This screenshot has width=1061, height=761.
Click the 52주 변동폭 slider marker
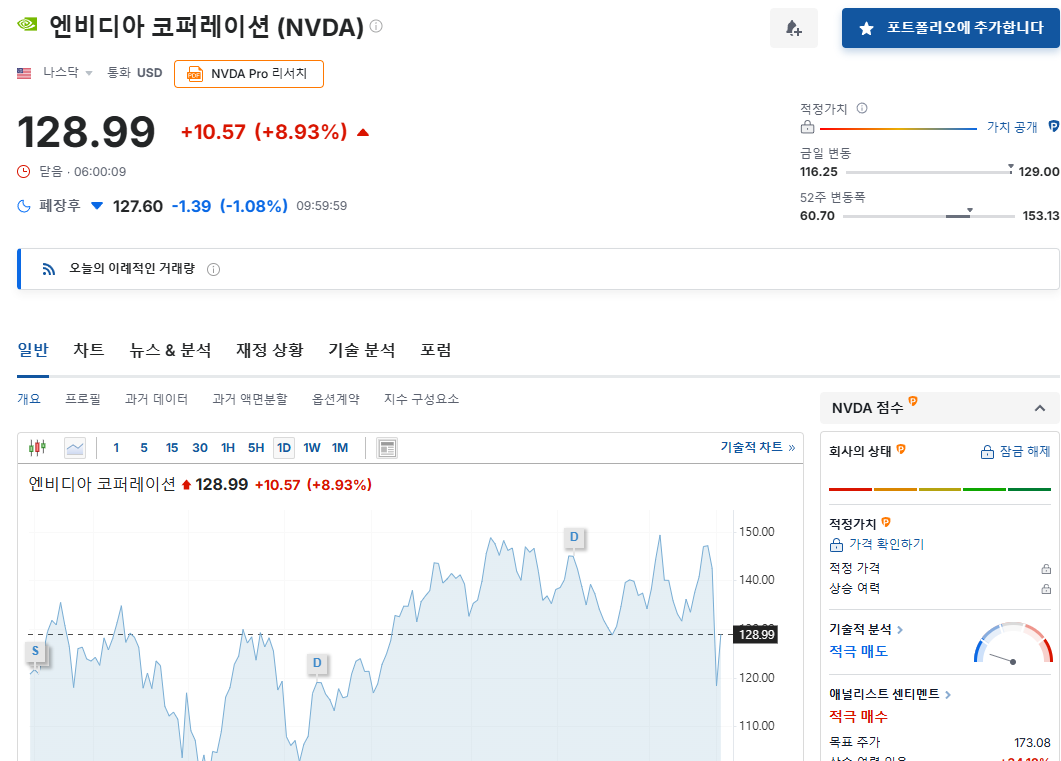967,212
